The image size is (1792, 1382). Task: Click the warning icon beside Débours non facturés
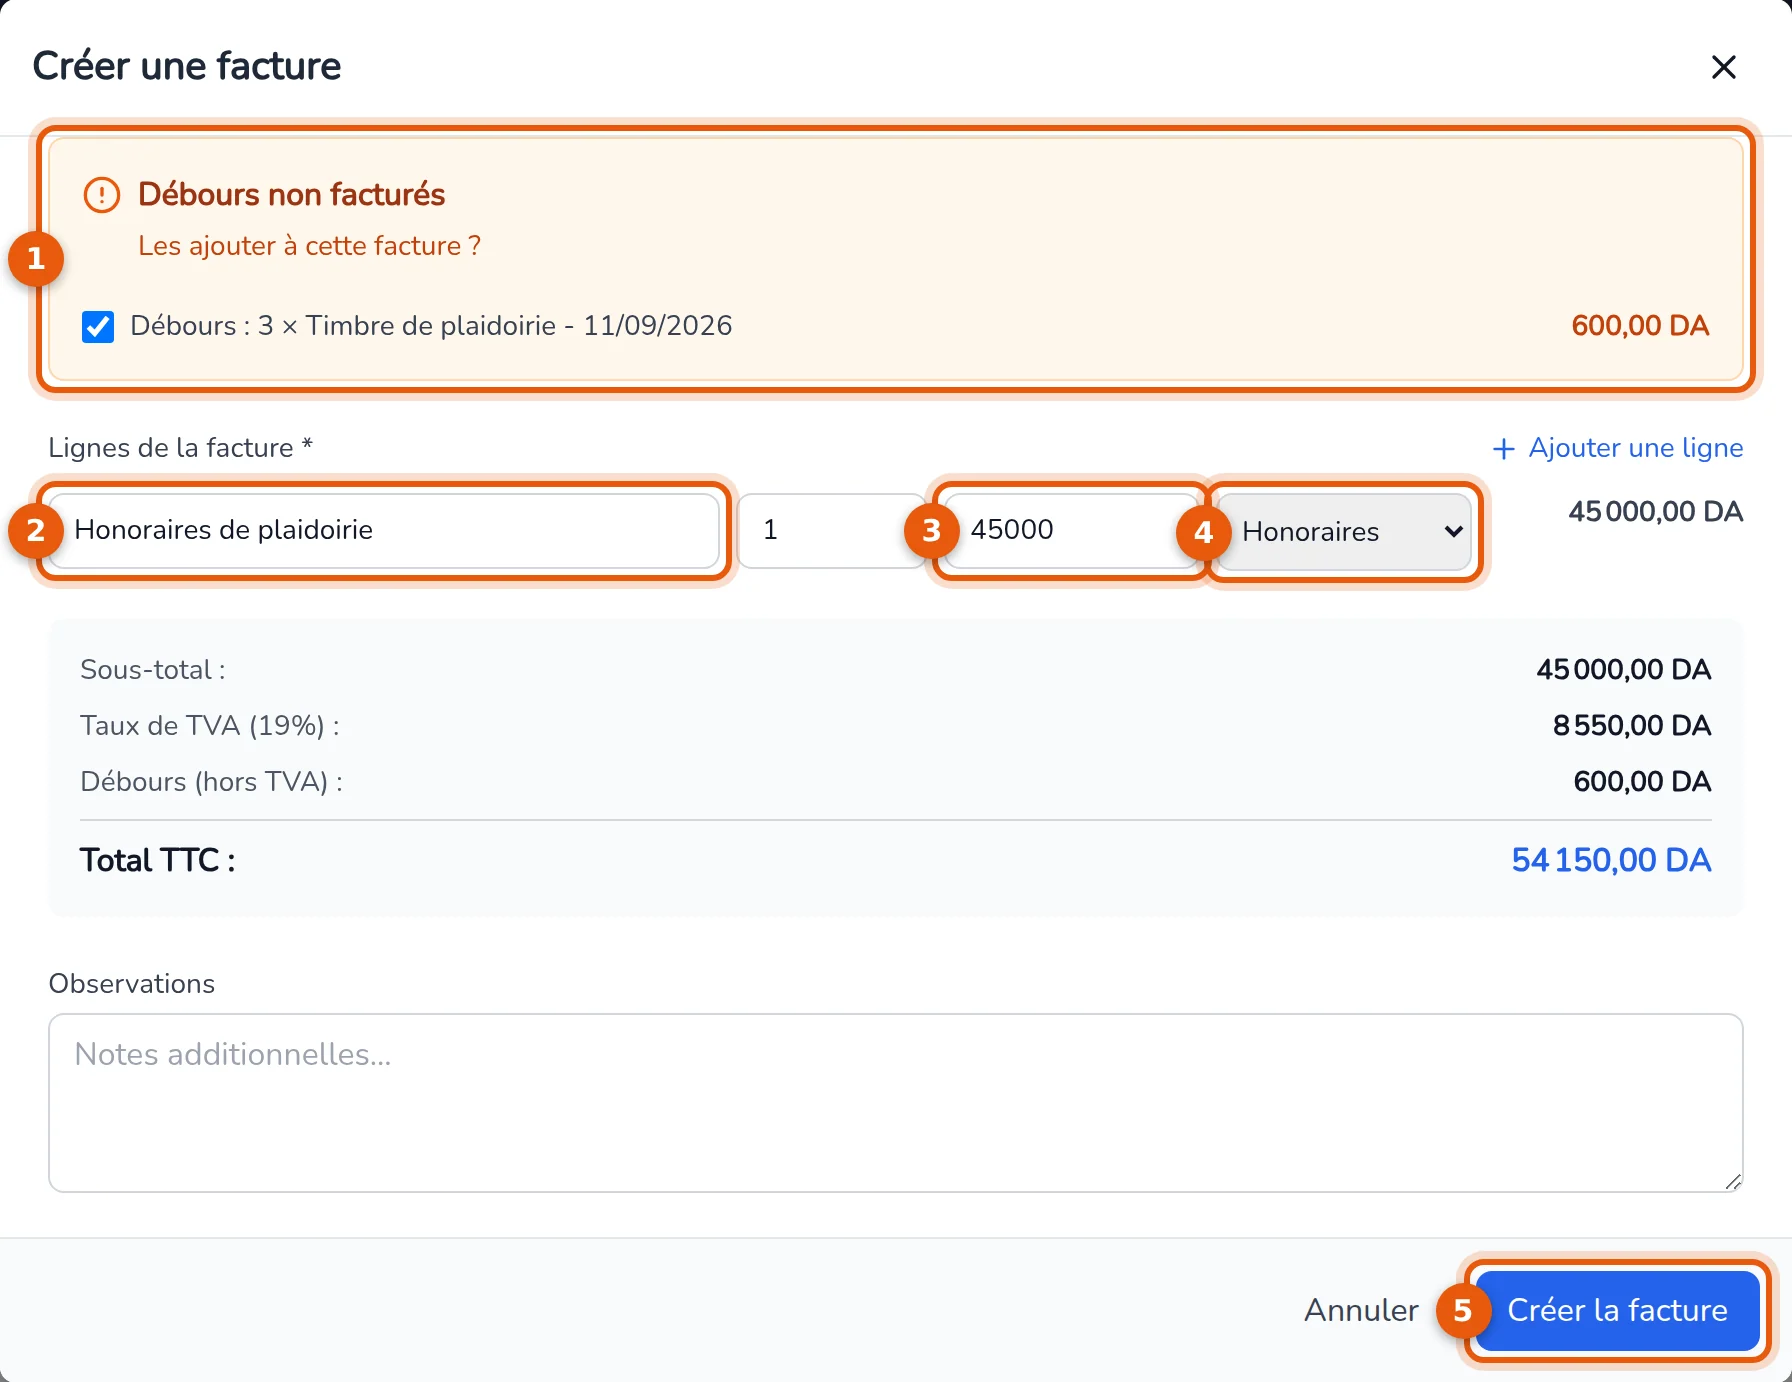click(x=102, y=195)
